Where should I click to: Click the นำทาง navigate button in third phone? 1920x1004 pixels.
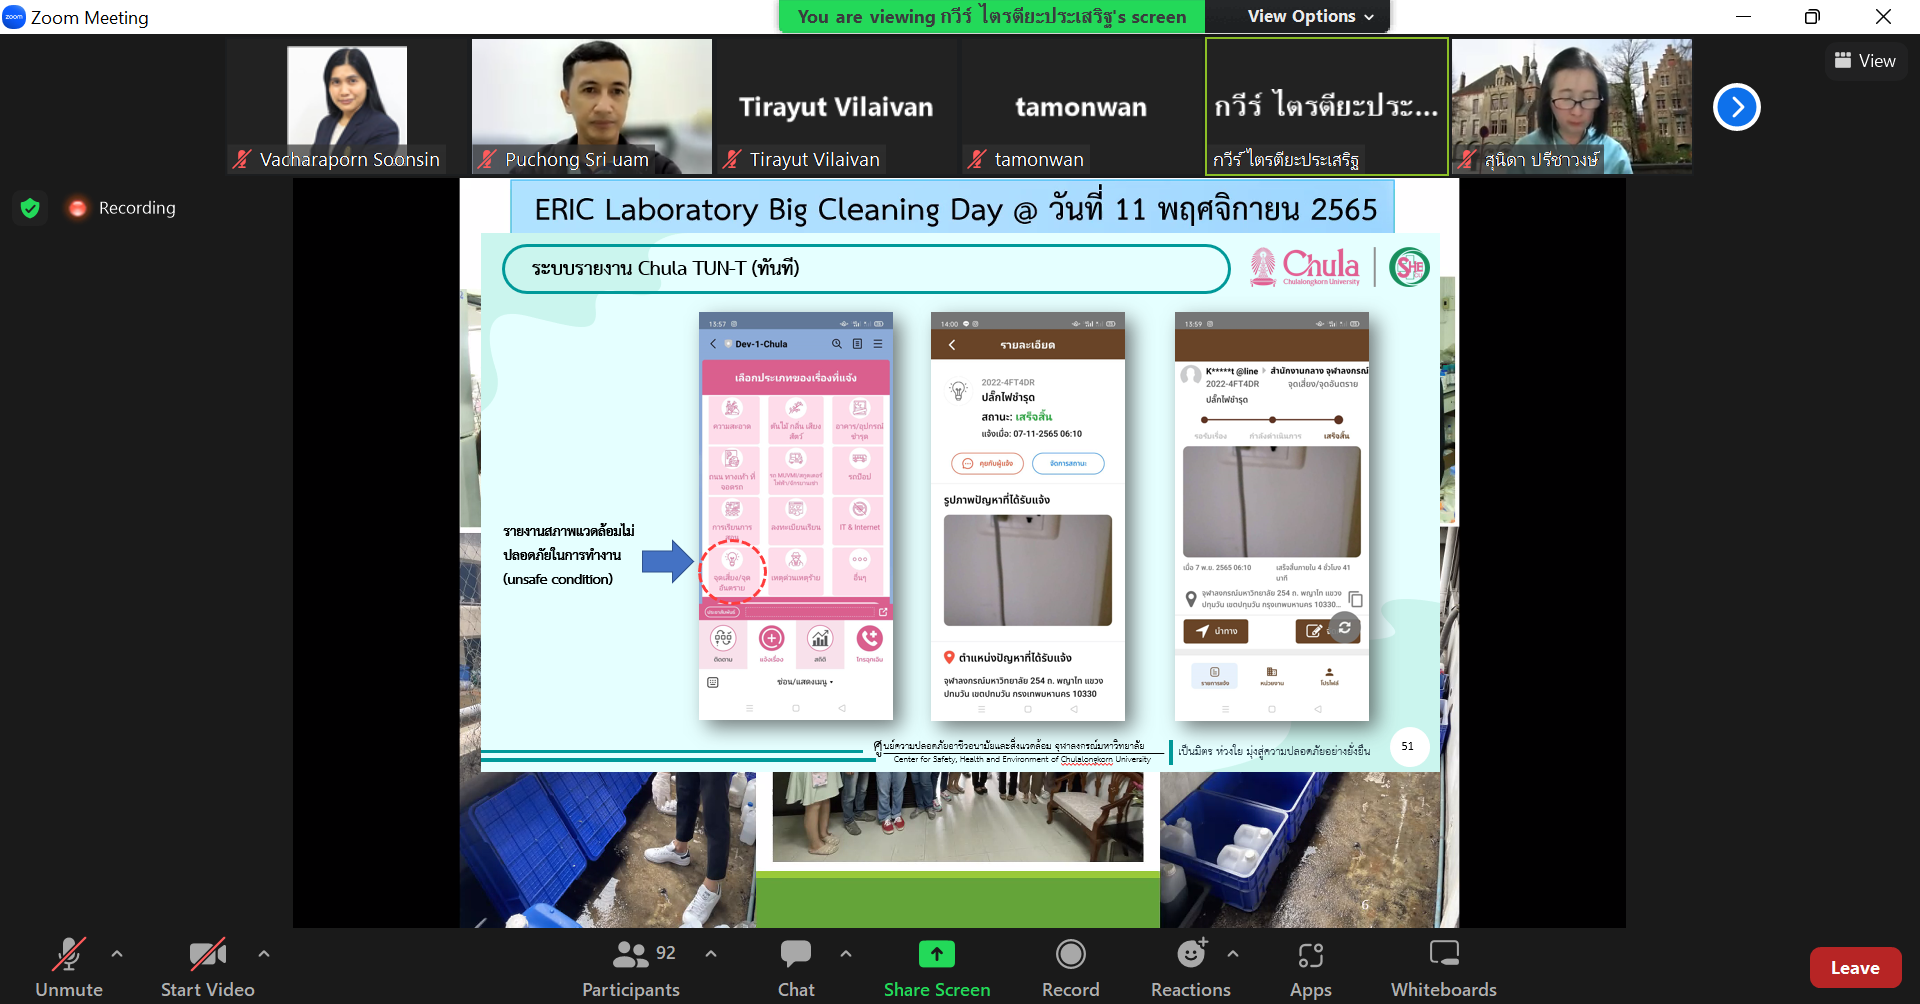click(1216, 631)
